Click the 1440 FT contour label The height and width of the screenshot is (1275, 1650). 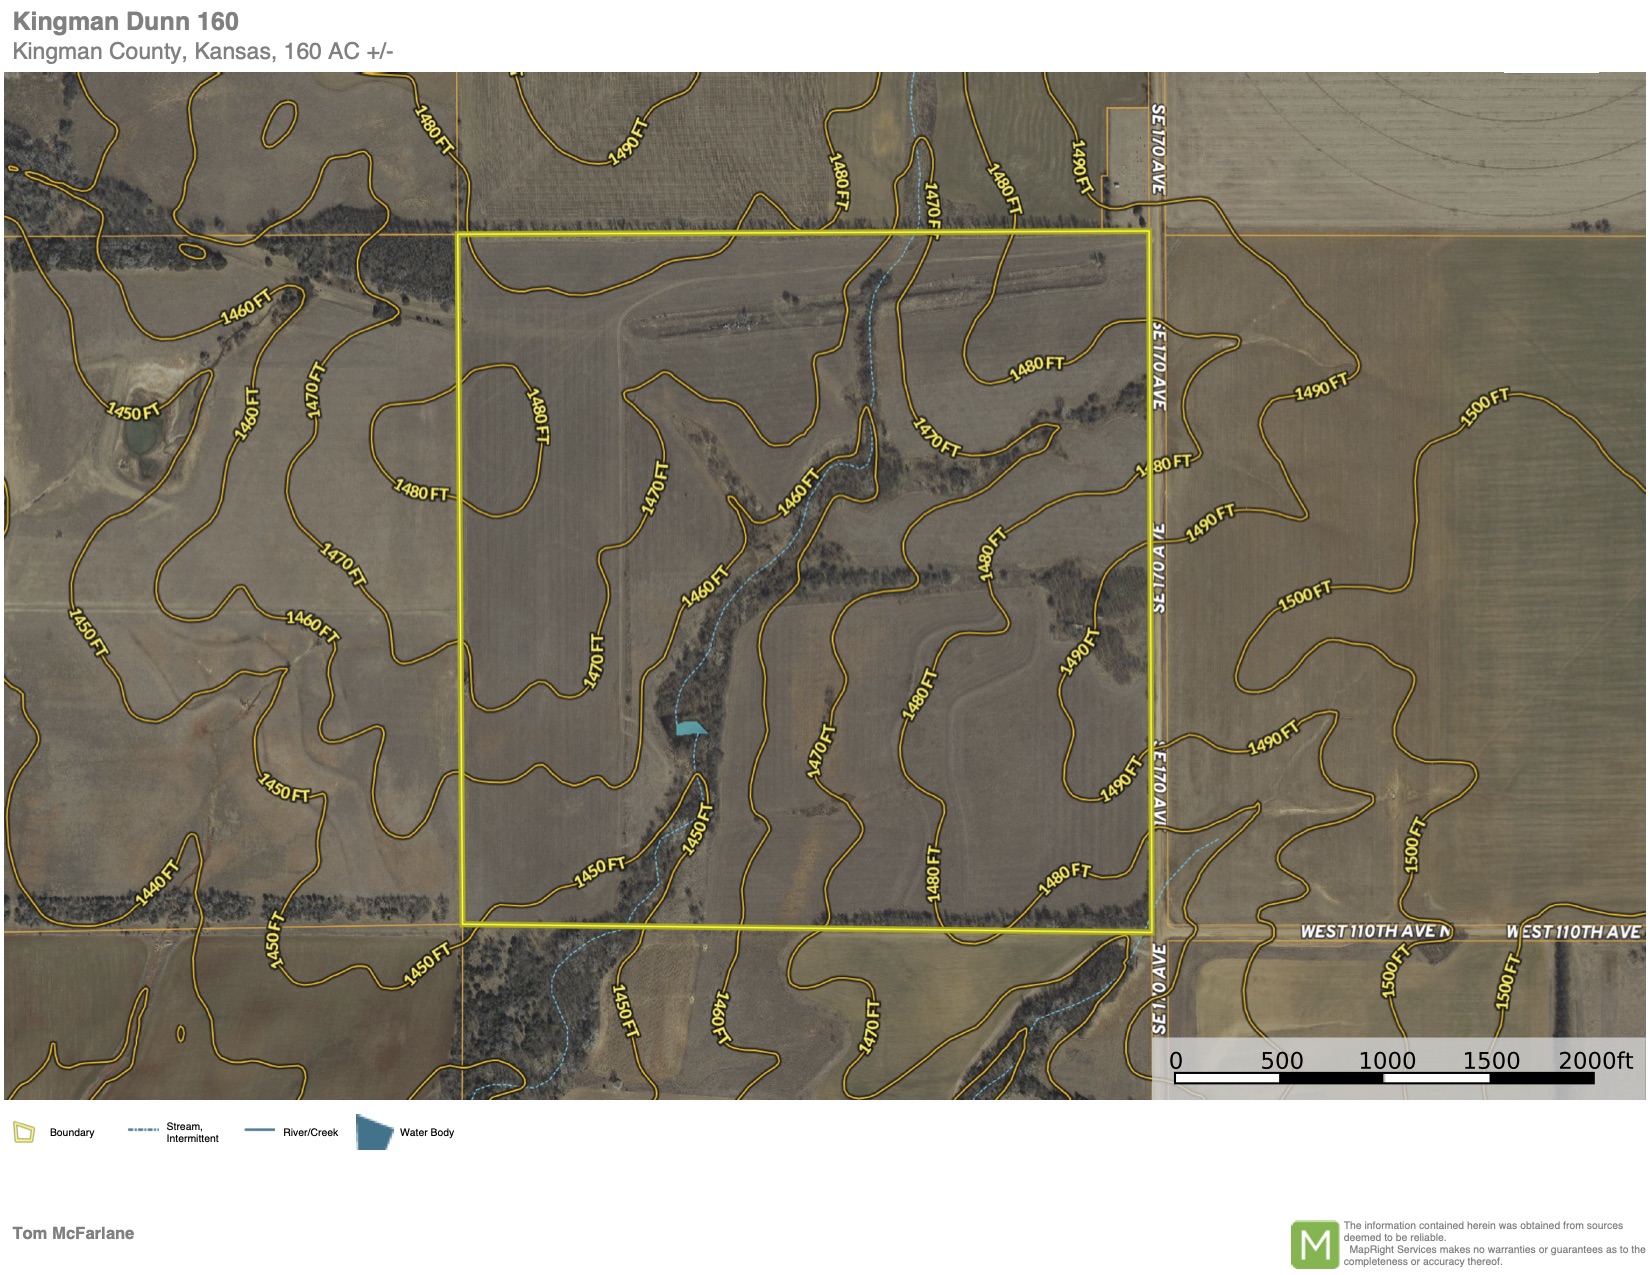(157, 882)
